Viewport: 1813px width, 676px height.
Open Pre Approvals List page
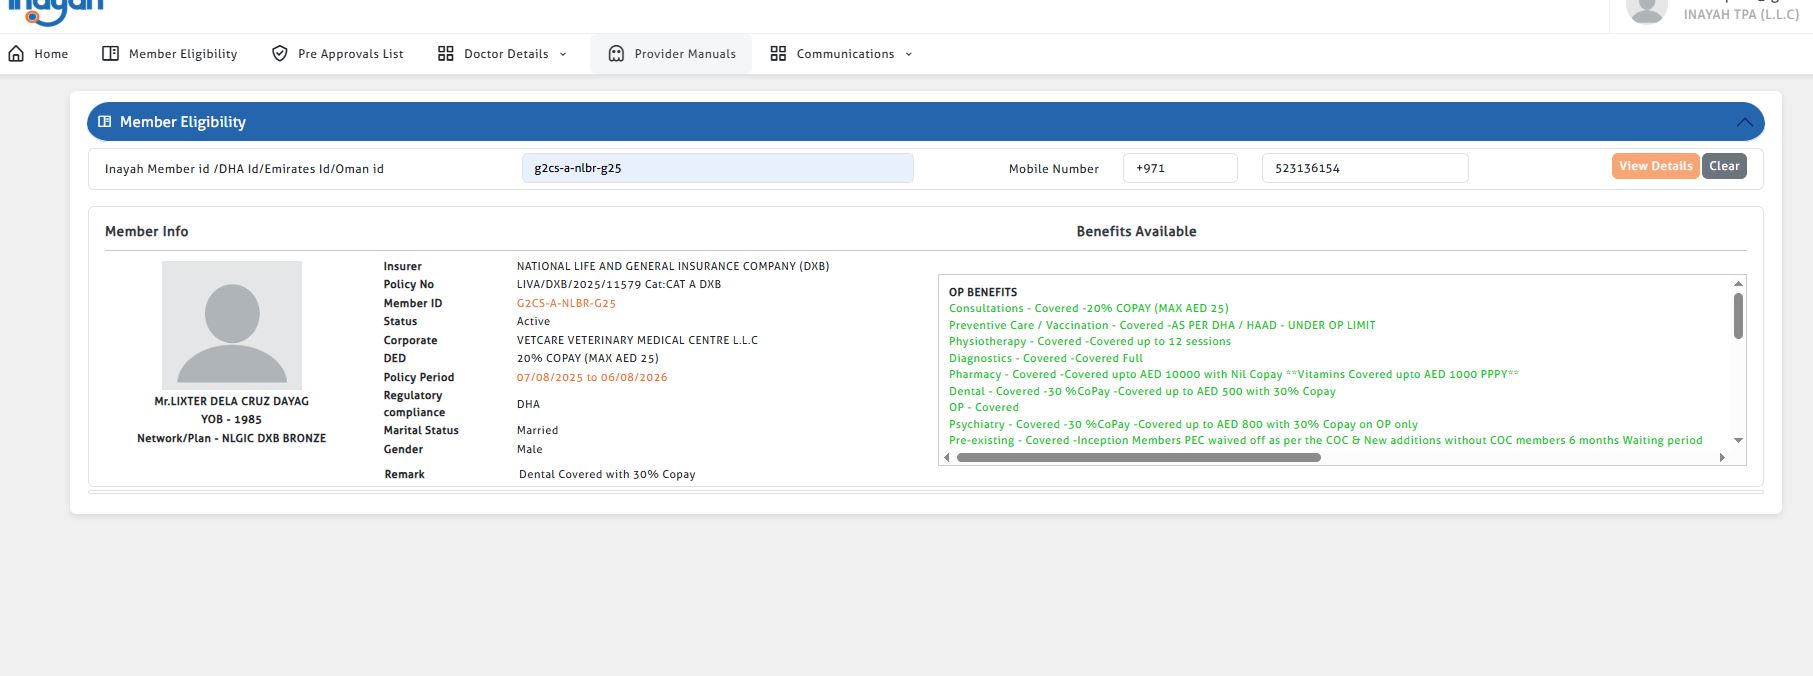[338, 54]
